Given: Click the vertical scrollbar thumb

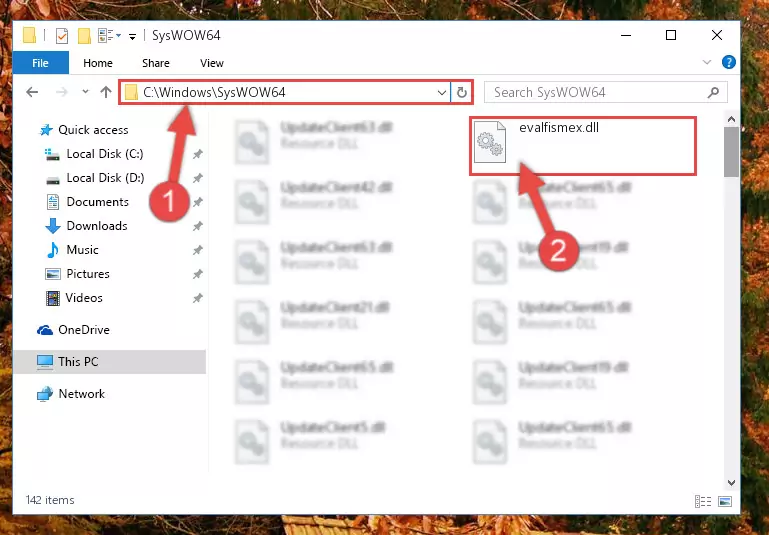Looking at the screenshot, I should (731, 152).
